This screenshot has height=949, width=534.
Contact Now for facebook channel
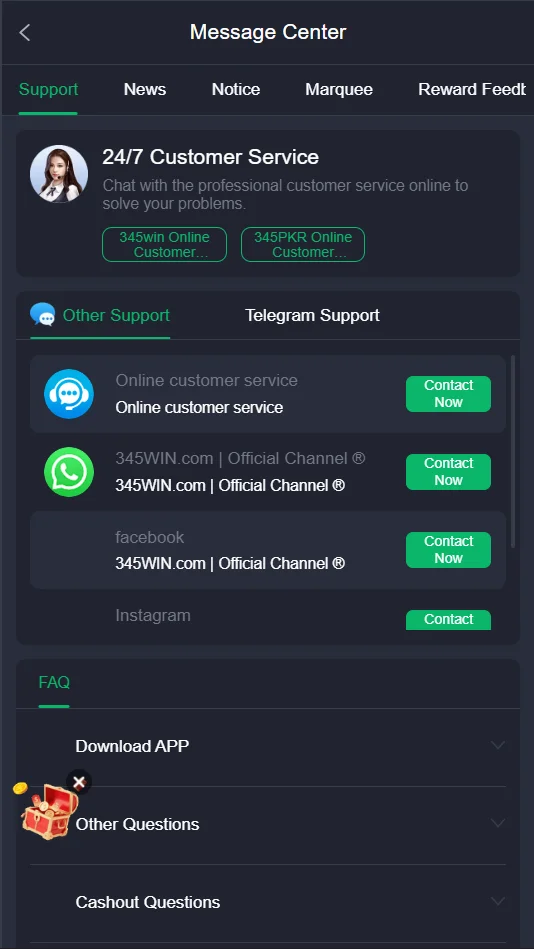(x=448, y=550)
